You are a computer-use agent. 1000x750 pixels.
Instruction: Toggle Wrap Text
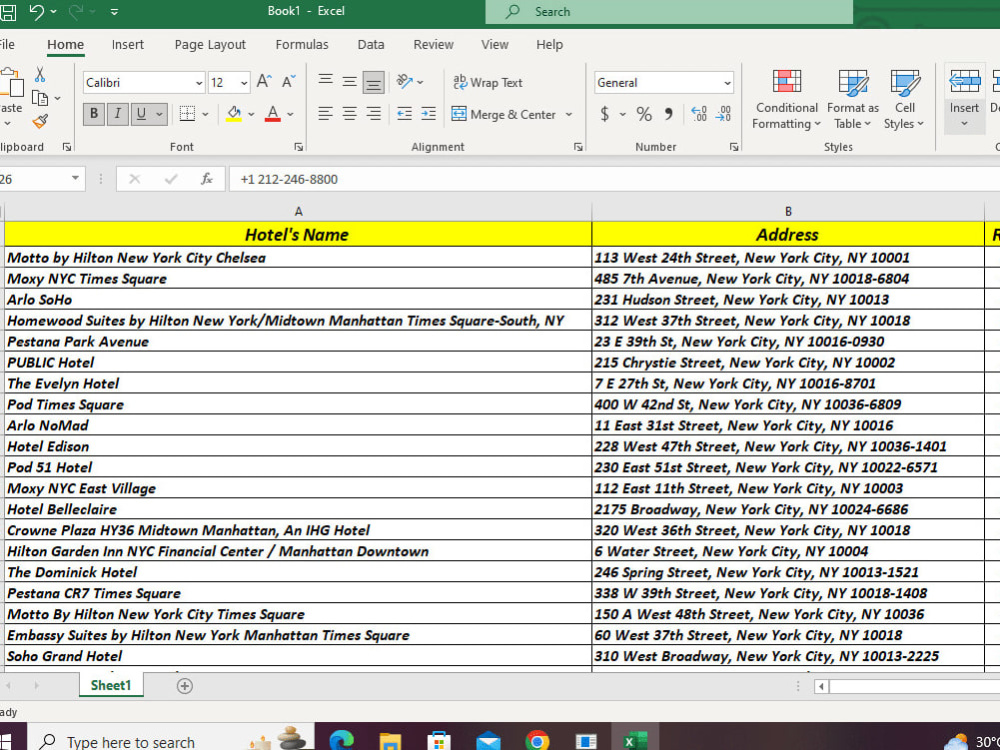click(488, 82)
